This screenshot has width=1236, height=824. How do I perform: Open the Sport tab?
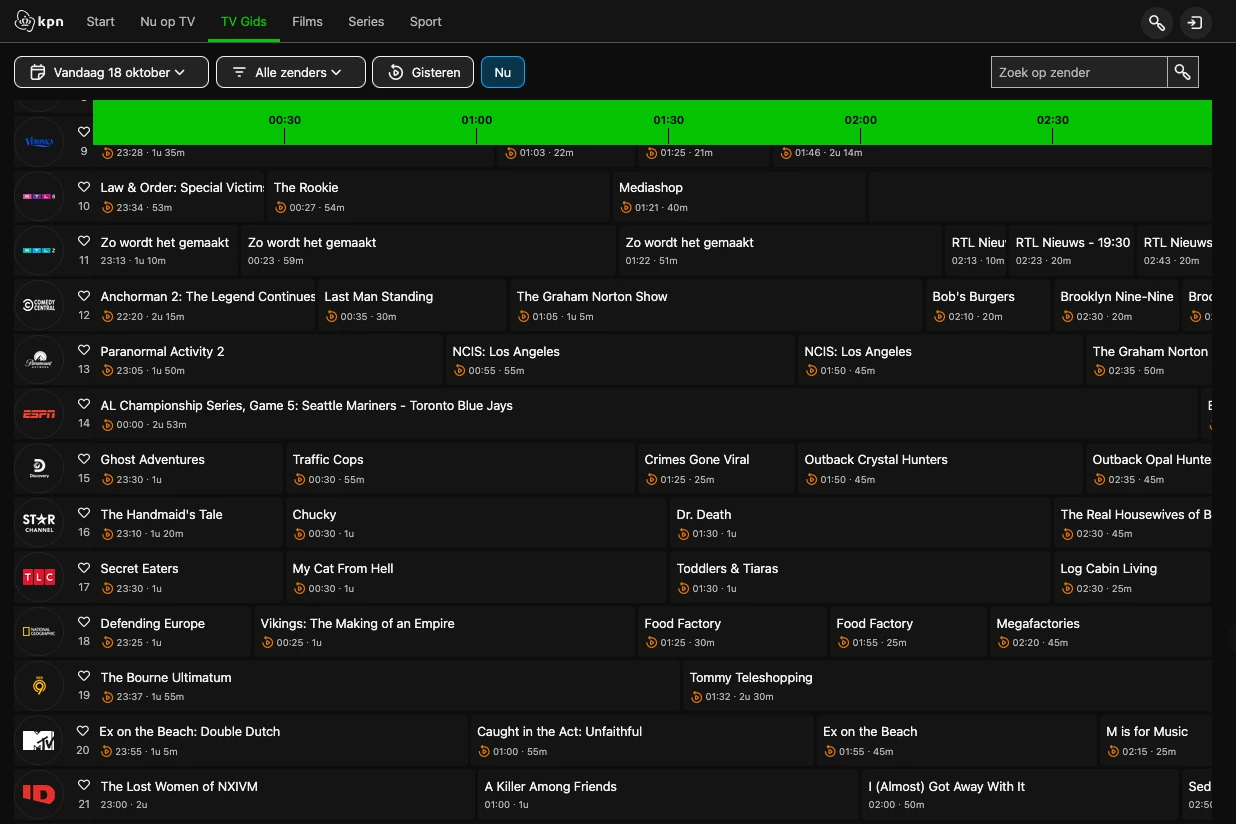pos(425,21)
